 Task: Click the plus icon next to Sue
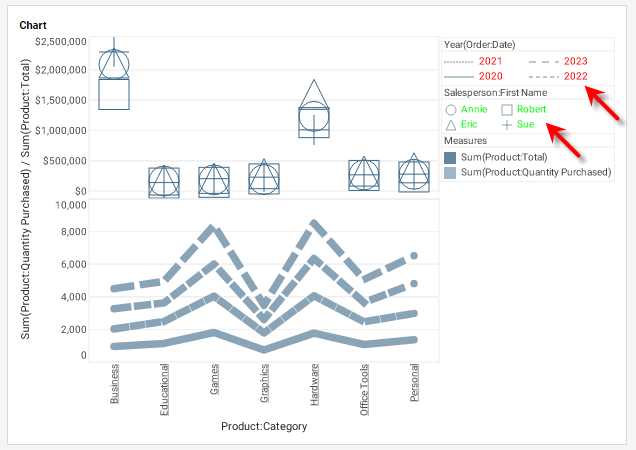[x=507, y=125]
